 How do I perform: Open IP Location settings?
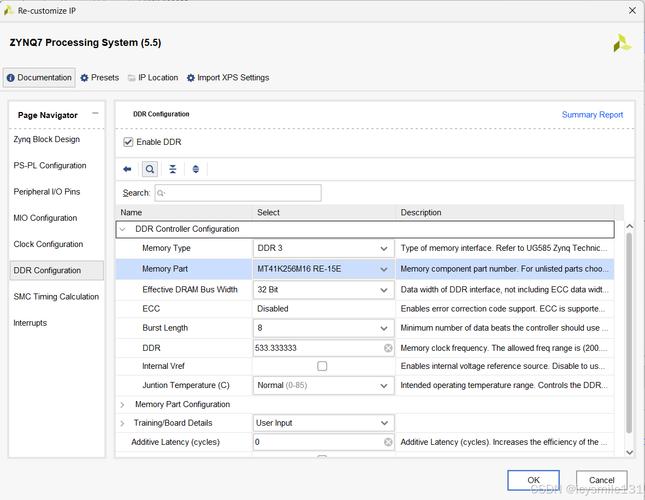[x=153, y=78]
